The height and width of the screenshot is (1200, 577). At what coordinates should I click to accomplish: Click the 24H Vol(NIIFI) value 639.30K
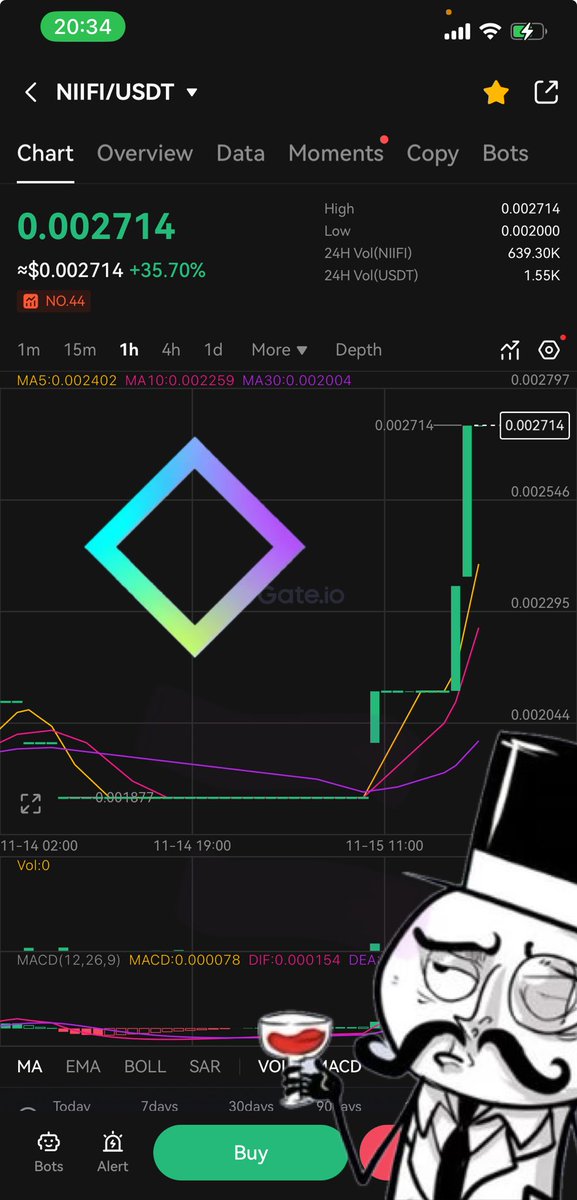[x=533, y=253]
